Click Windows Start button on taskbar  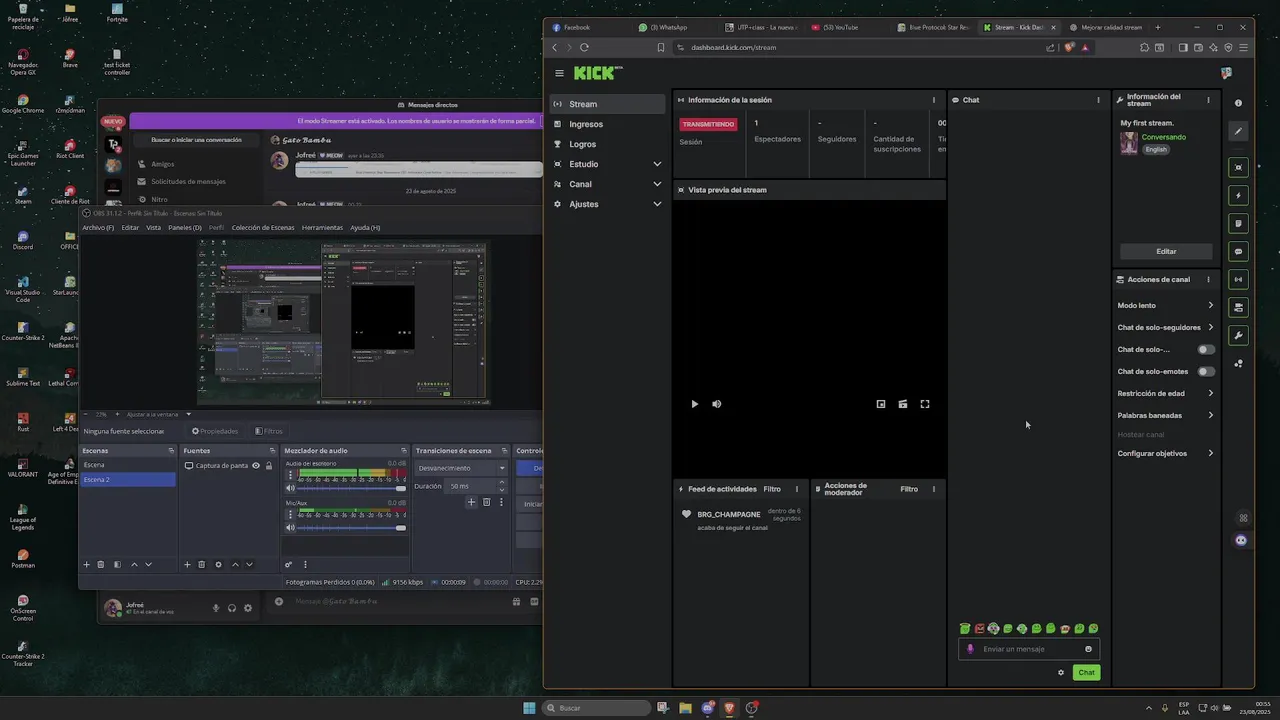[529, 708]
